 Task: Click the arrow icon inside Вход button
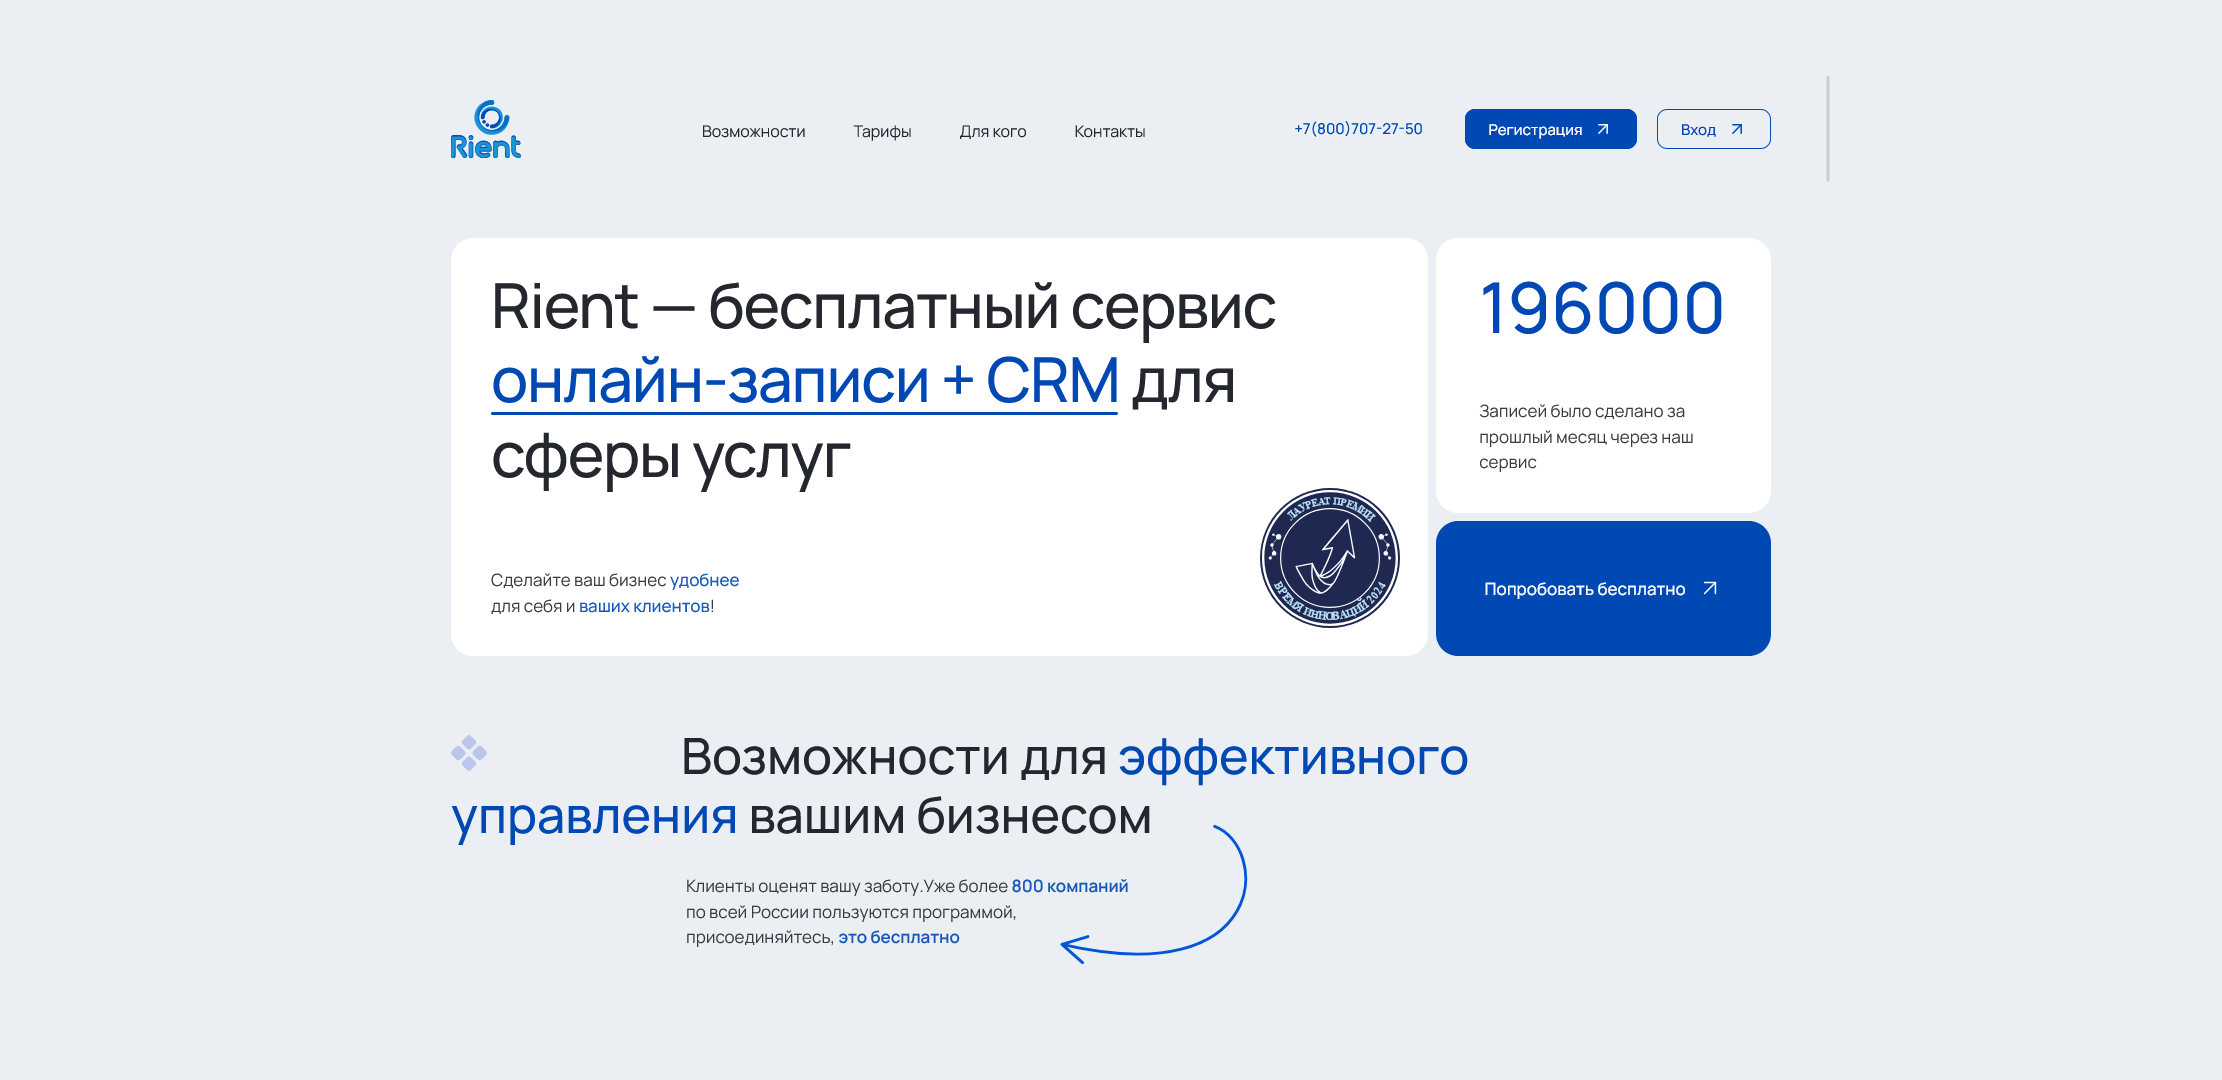point(1737,128)
